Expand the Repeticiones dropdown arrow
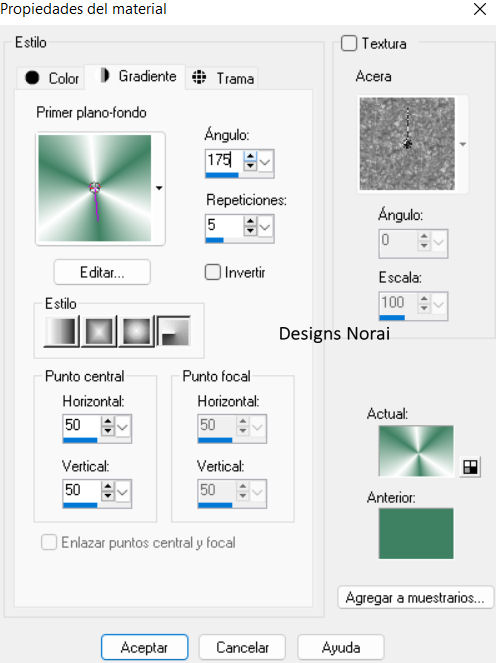This screenshot has height=663, width=496. [265, 227]
